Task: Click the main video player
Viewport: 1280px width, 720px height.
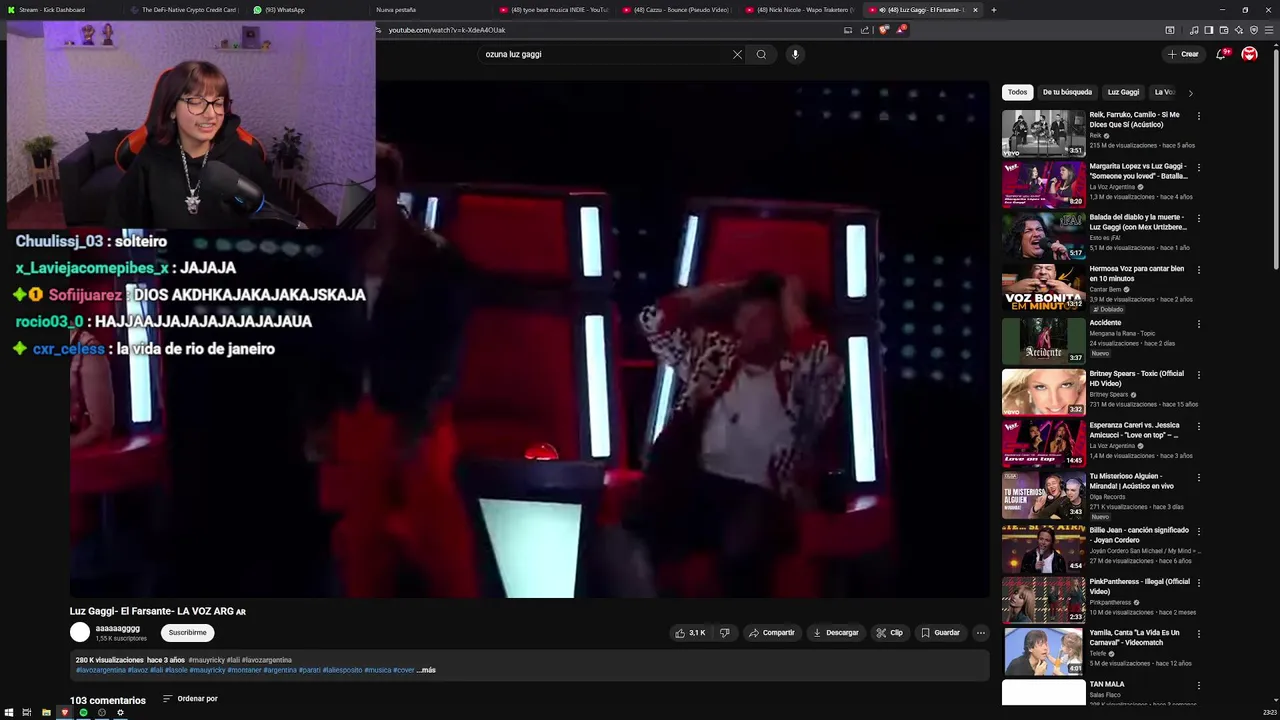Action: pyautogui.click(x=529, y=340)
